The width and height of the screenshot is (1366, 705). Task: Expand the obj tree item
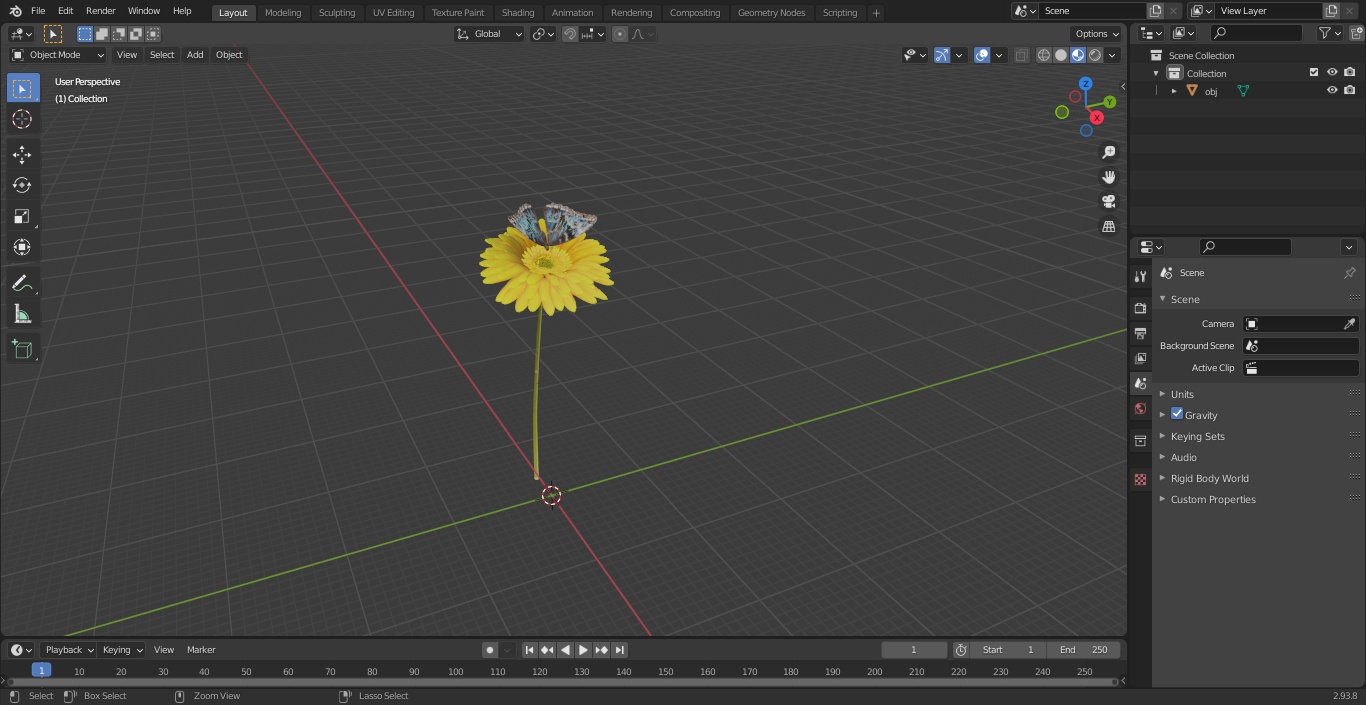pos(1174,91)
